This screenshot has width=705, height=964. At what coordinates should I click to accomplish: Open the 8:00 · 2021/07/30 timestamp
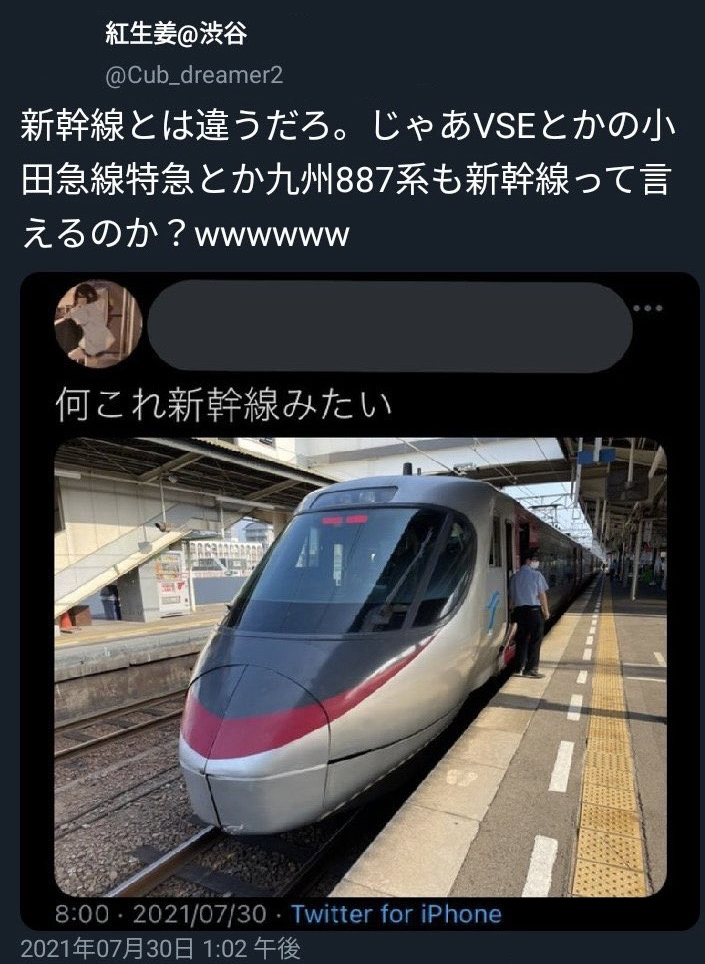pyautogui.click(x=160, y=914)
